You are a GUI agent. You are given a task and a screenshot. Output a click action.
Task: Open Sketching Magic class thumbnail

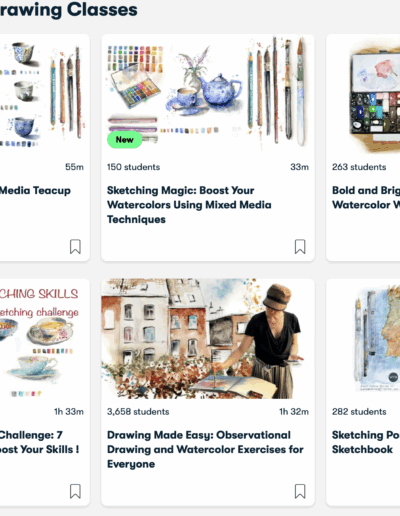pyautogui.click(x=208, y=94)
